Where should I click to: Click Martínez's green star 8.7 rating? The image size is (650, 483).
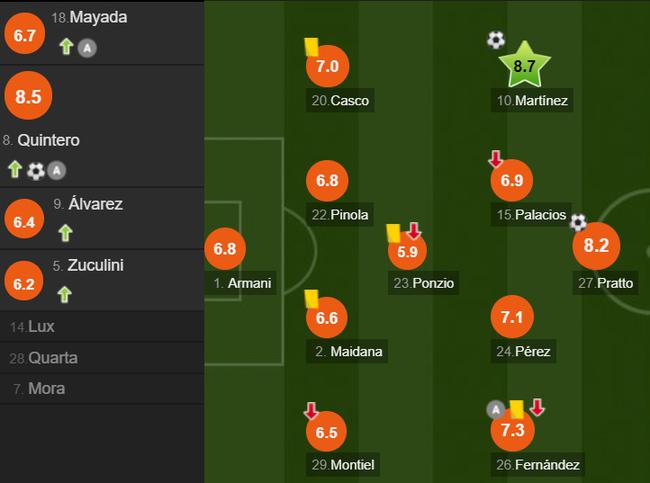(524, 64)
